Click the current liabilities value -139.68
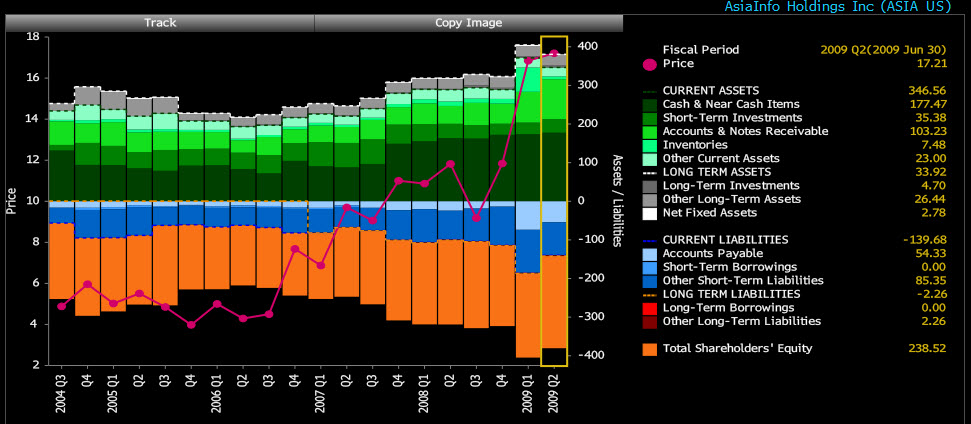 [x=925, y=240]
